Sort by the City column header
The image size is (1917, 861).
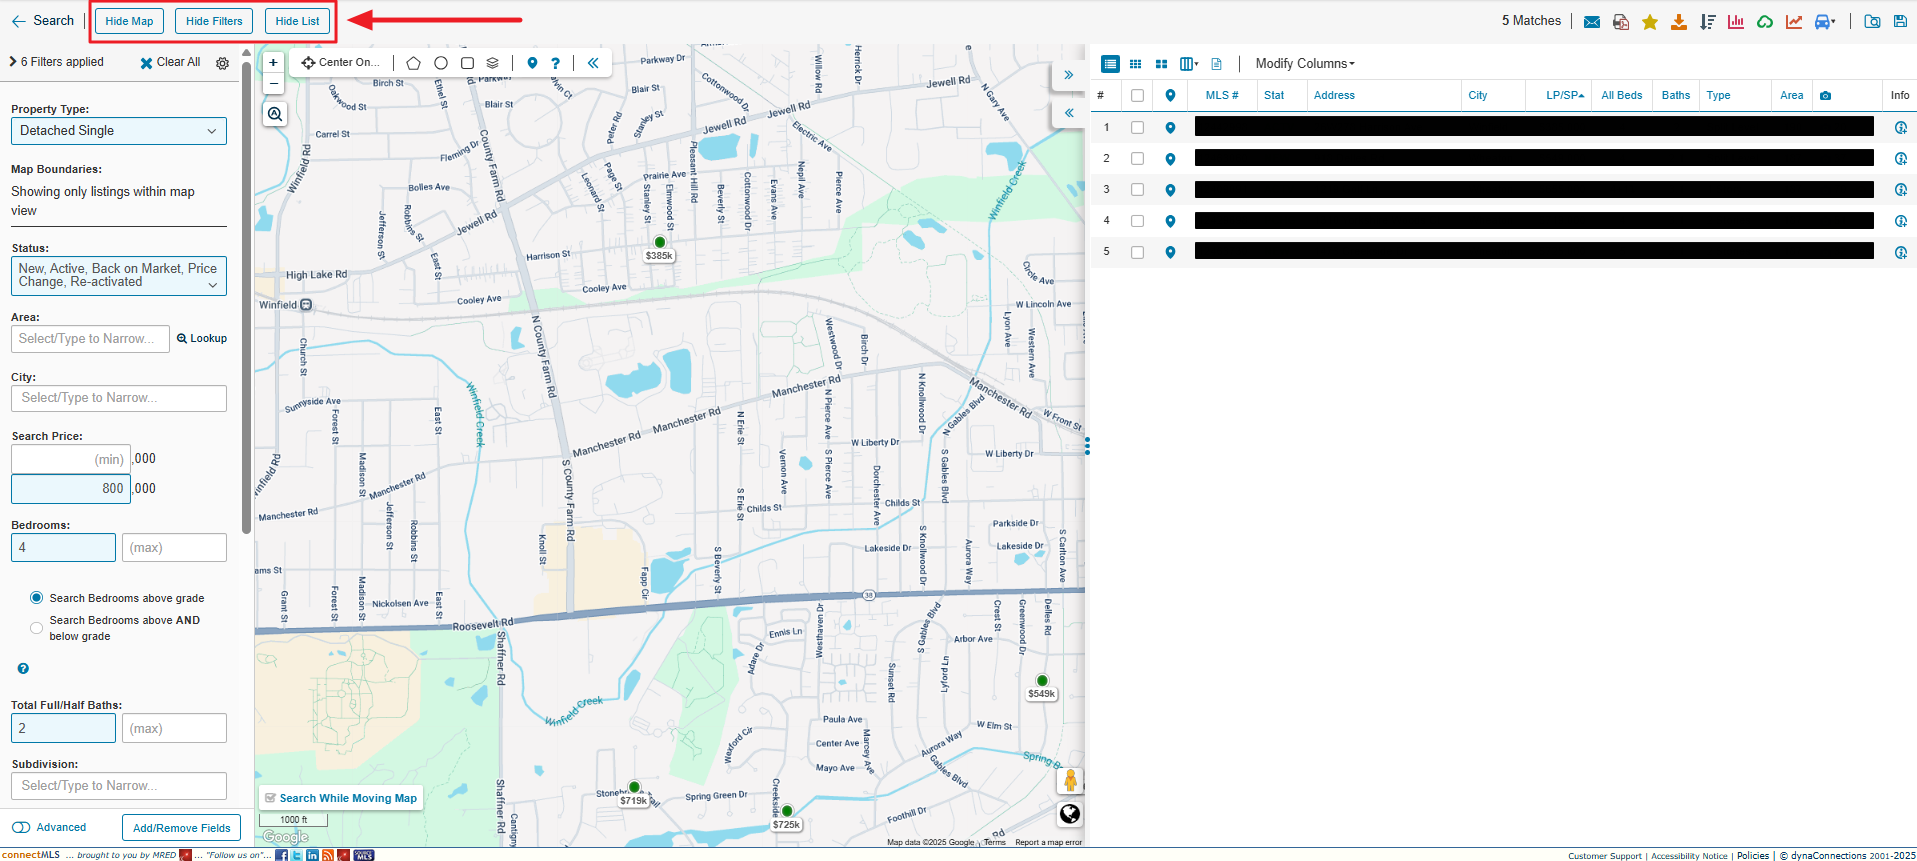point(1478,96)
